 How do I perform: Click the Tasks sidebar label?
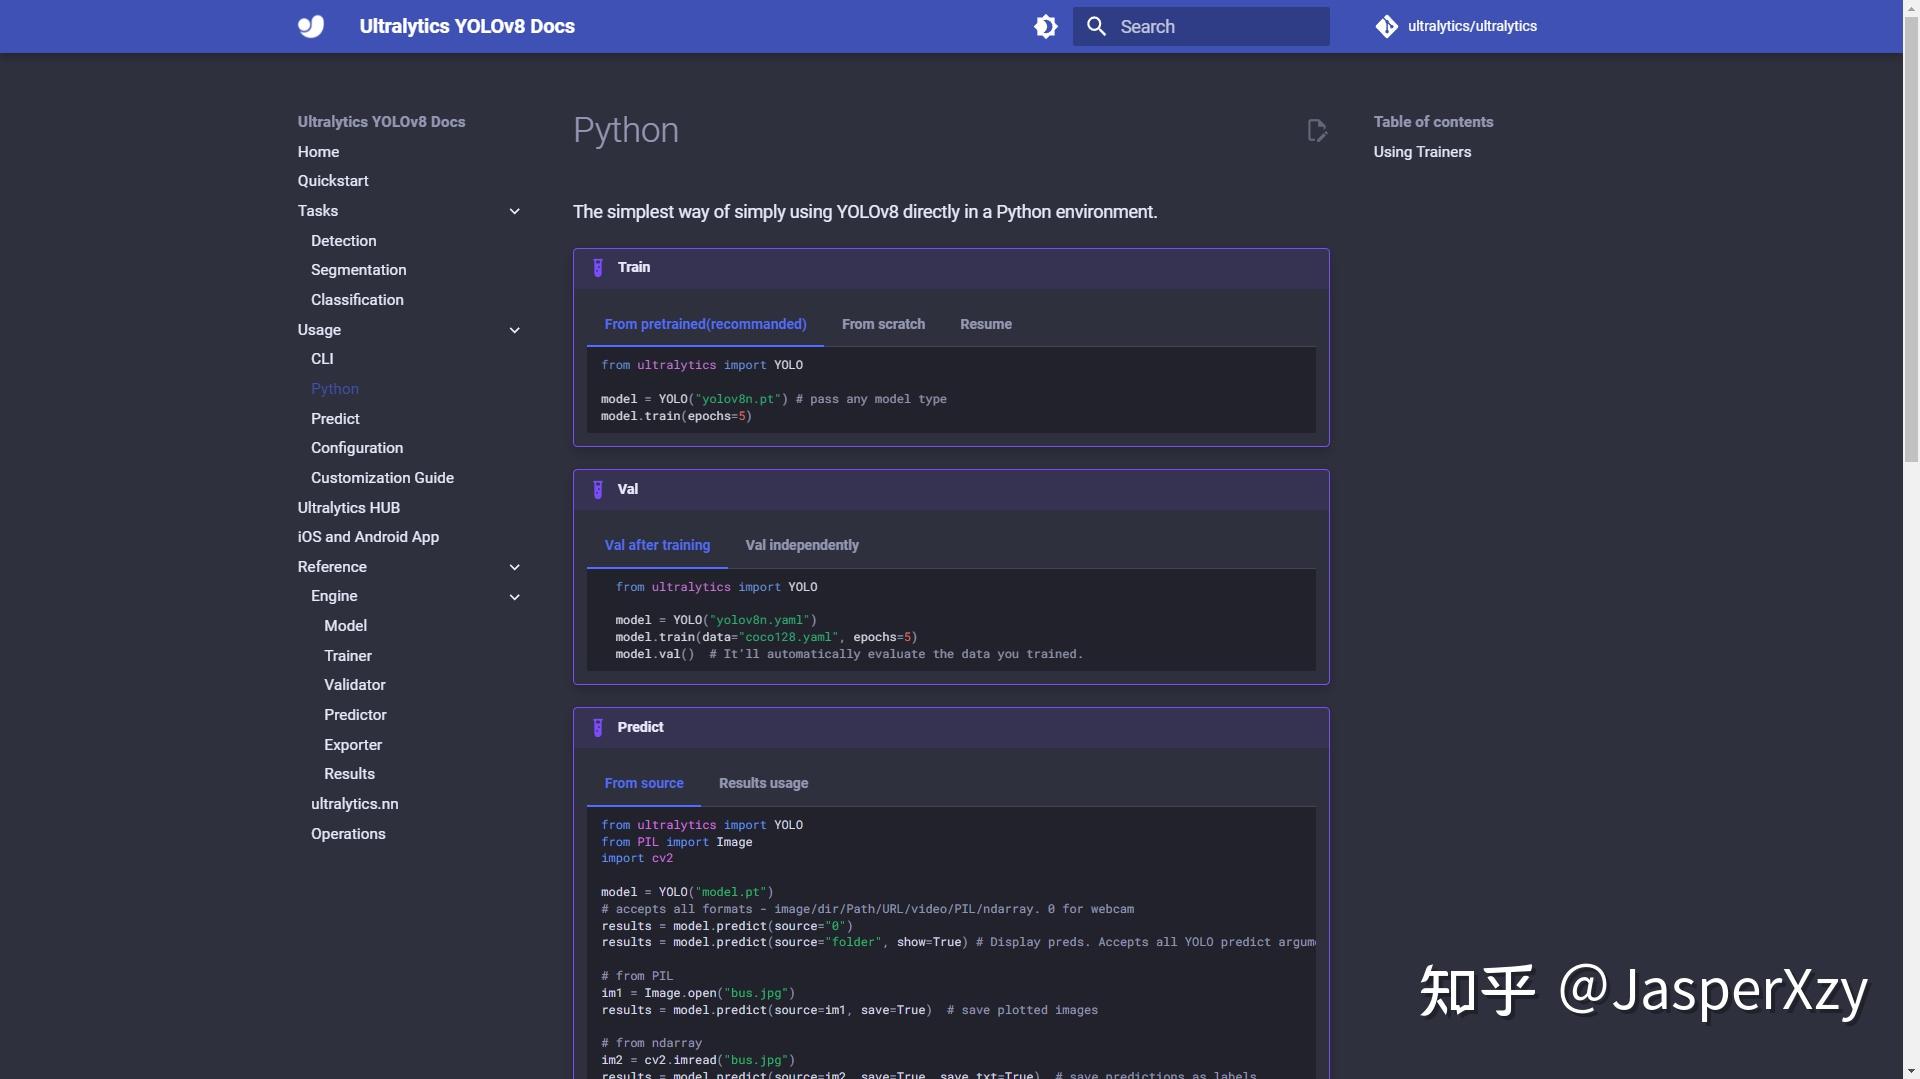pos(318,211)
